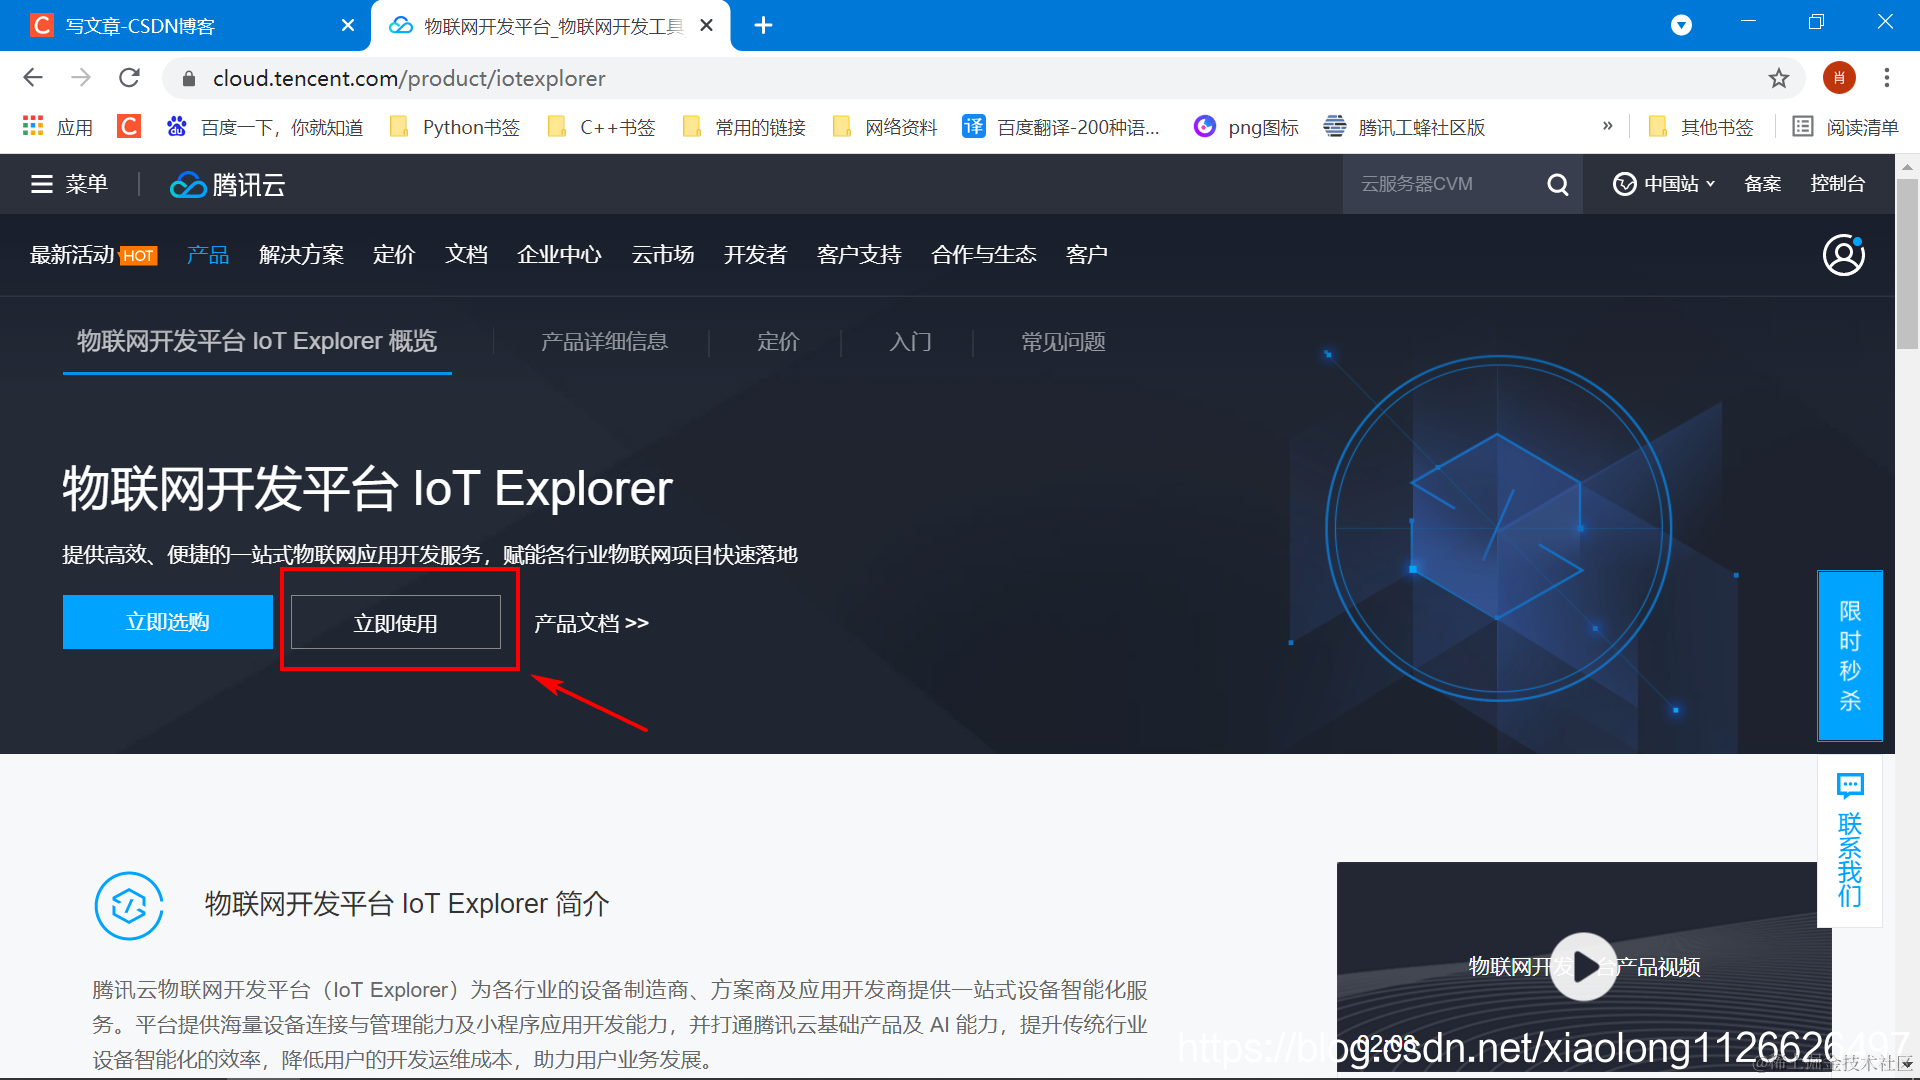
Task: Open the 开发者 menu
Action: [x=755, y=255]
